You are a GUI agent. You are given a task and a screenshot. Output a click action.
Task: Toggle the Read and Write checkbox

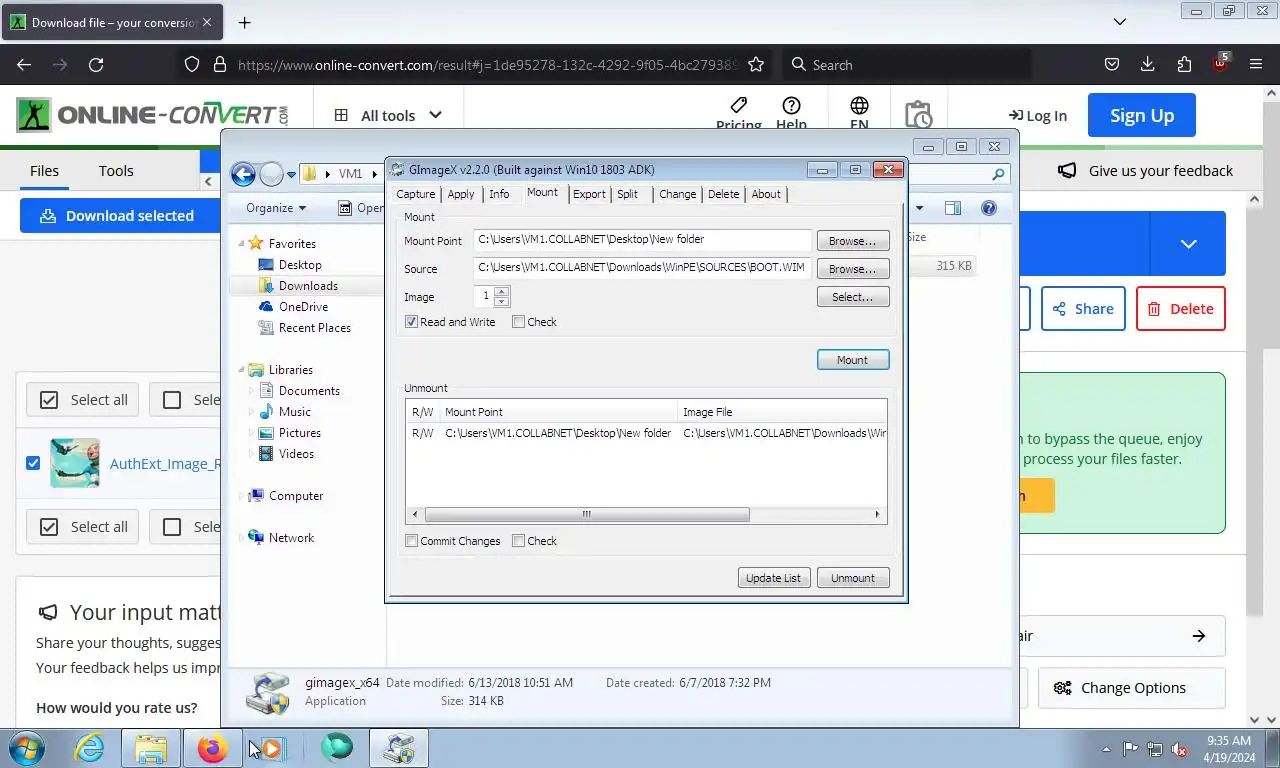pyautogui.click(x=411, y=322)
